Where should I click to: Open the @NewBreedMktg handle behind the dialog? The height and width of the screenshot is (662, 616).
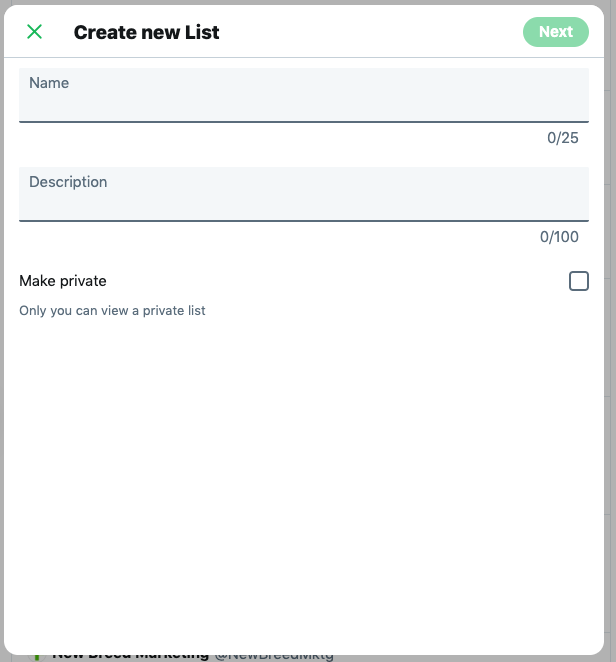pyautogui.click(x=274, y=655)
